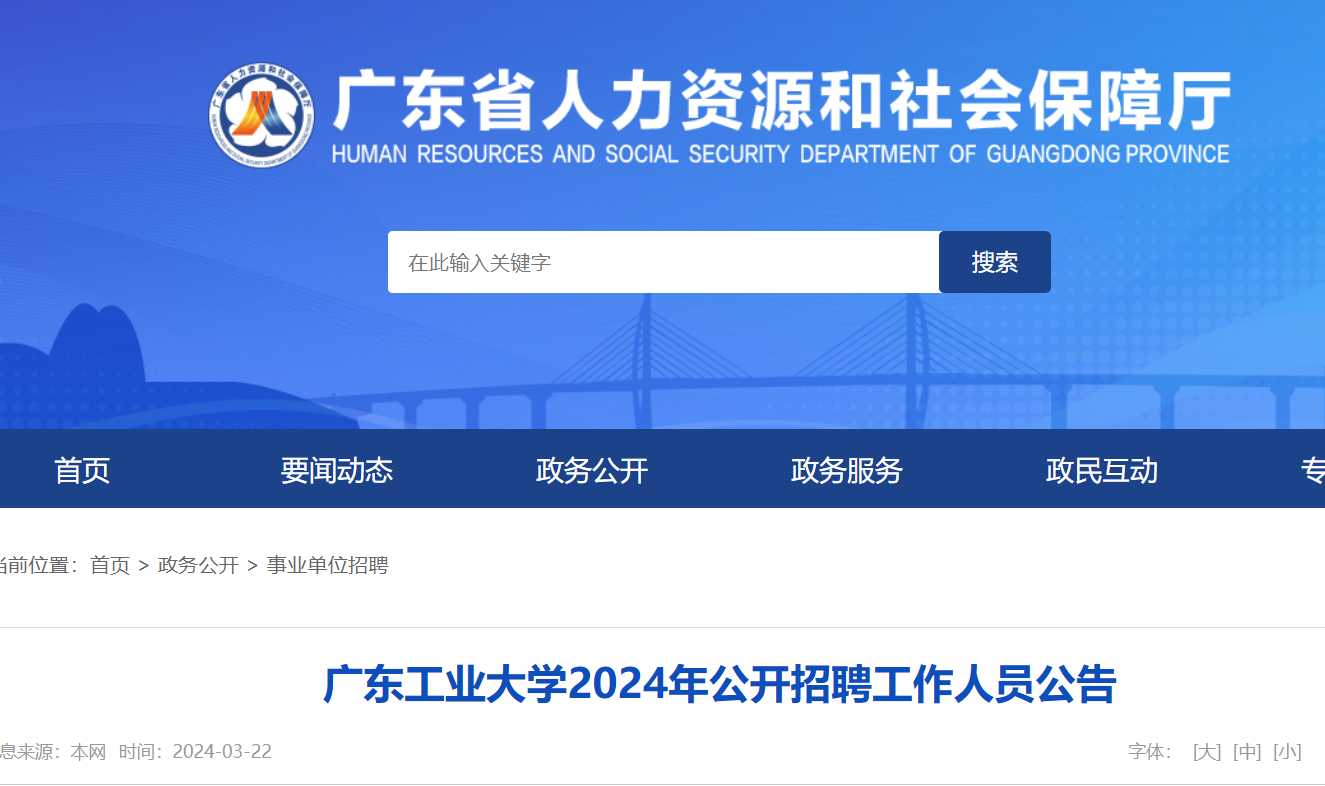
Task: Open the 政民互动 navigation menu item
Action: pos(1102,470)
